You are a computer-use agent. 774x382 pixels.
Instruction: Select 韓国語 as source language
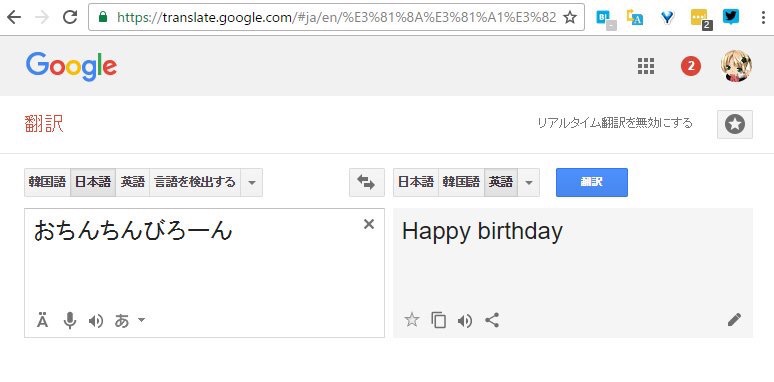pyautogui.click(x=47, y=183)
